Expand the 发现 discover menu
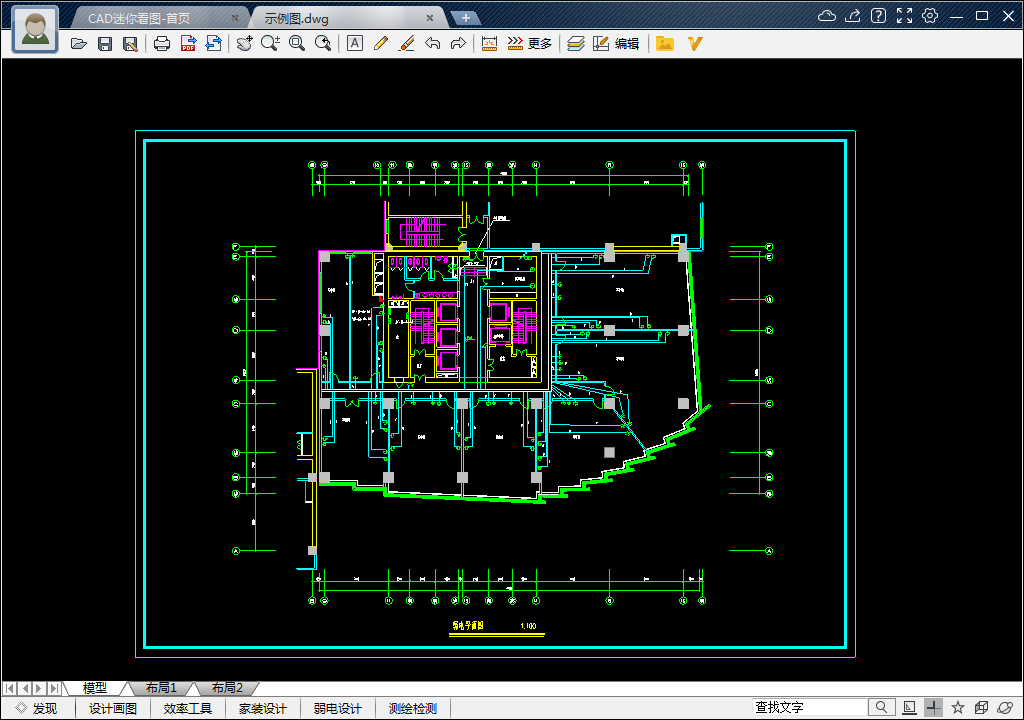 click(36, 708)
